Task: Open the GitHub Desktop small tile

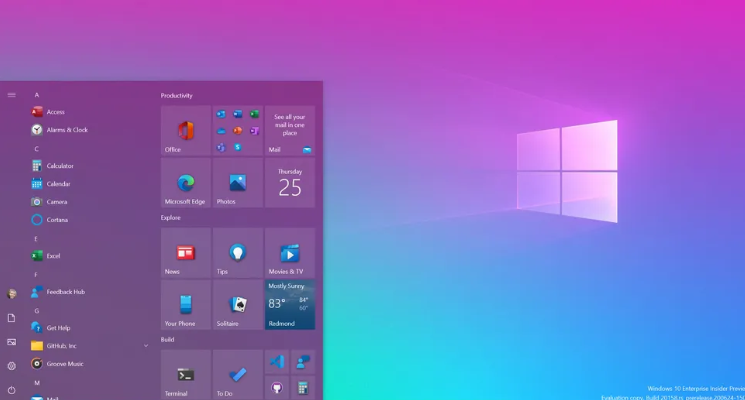Action: click(277, 388)
